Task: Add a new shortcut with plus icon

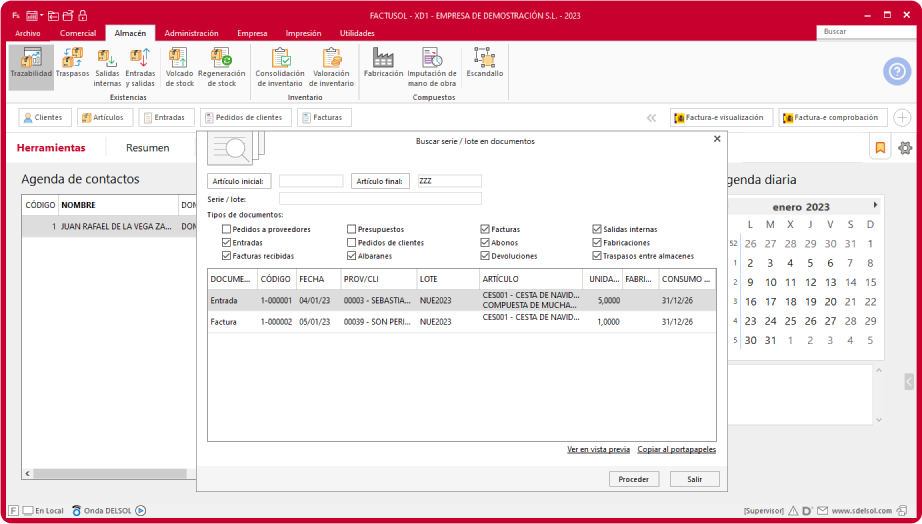Action: [902, 118]
